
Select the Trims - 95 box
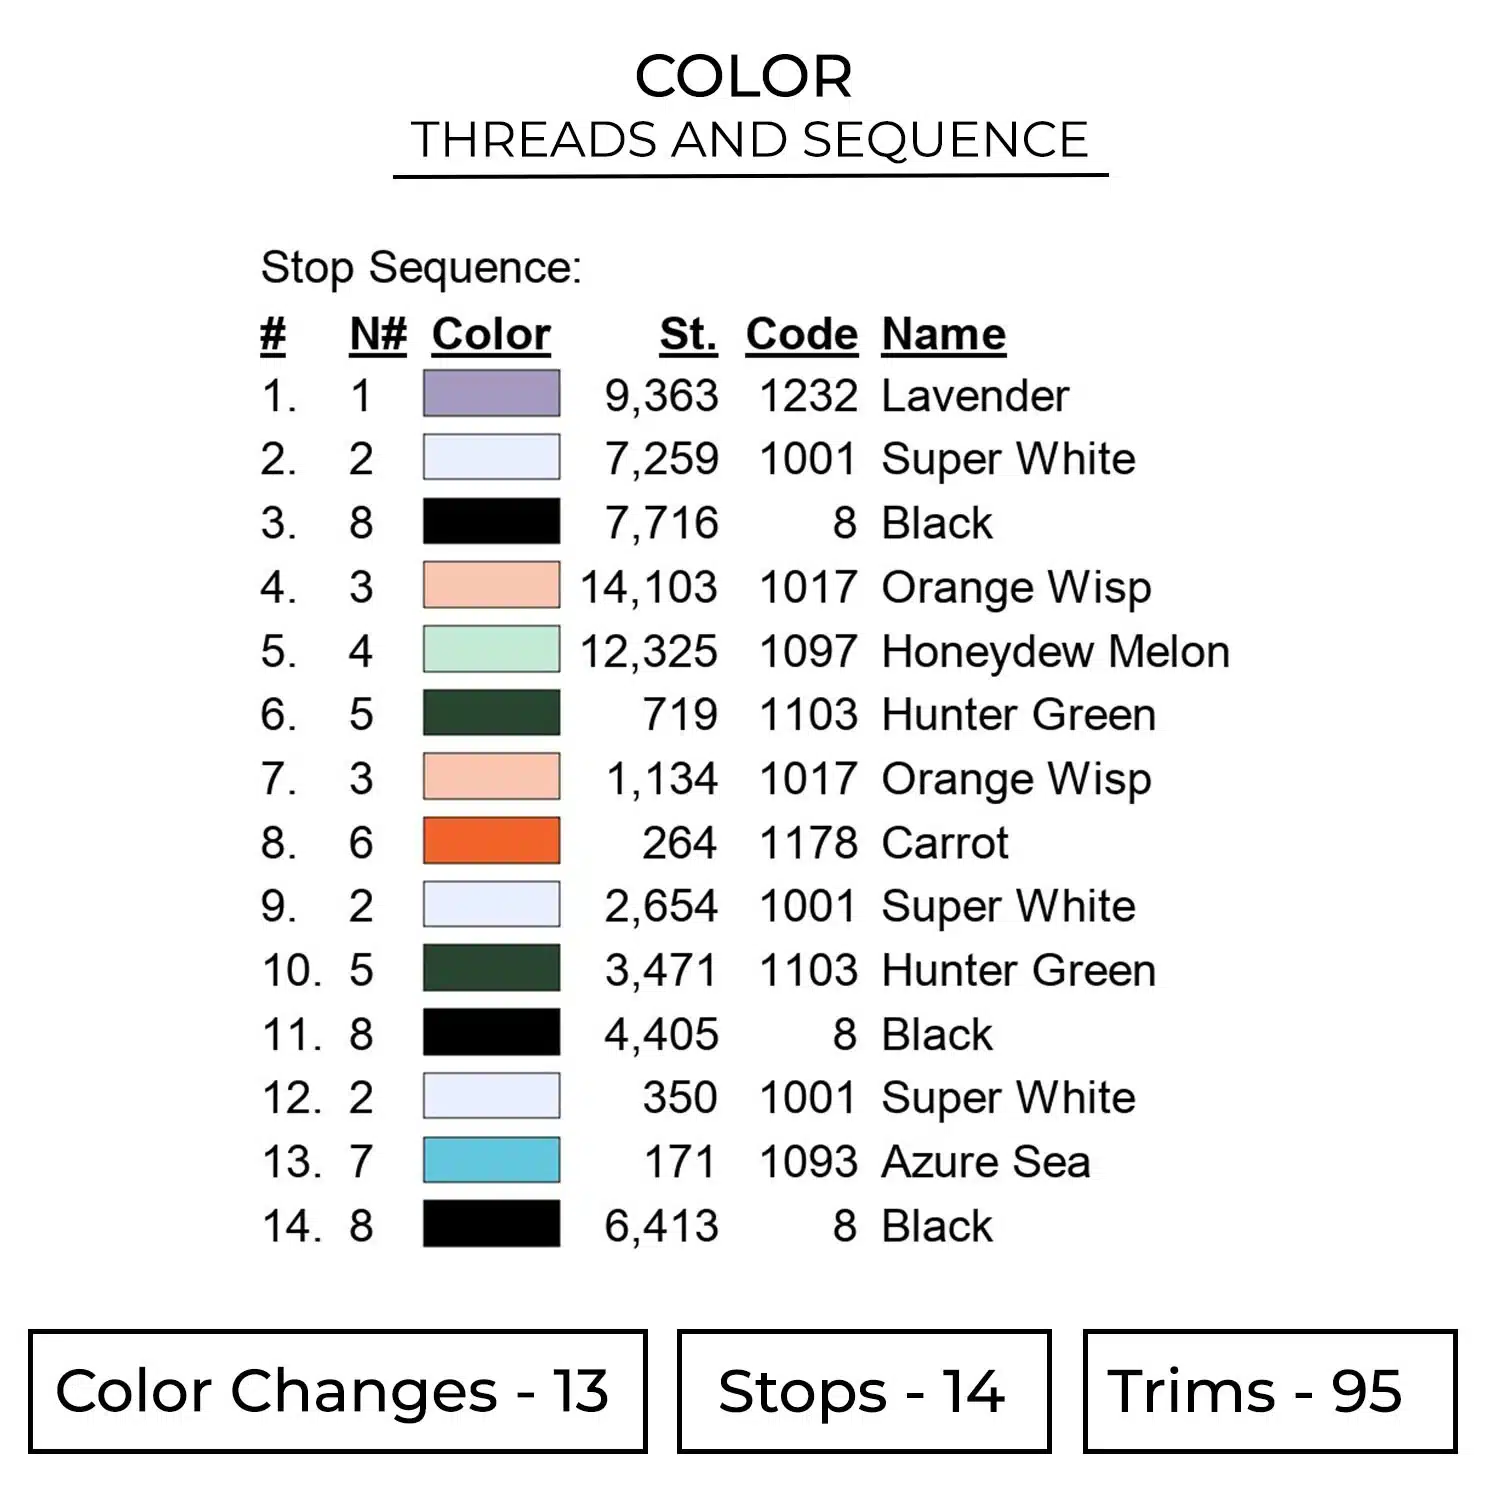tap(1269, 1391)
